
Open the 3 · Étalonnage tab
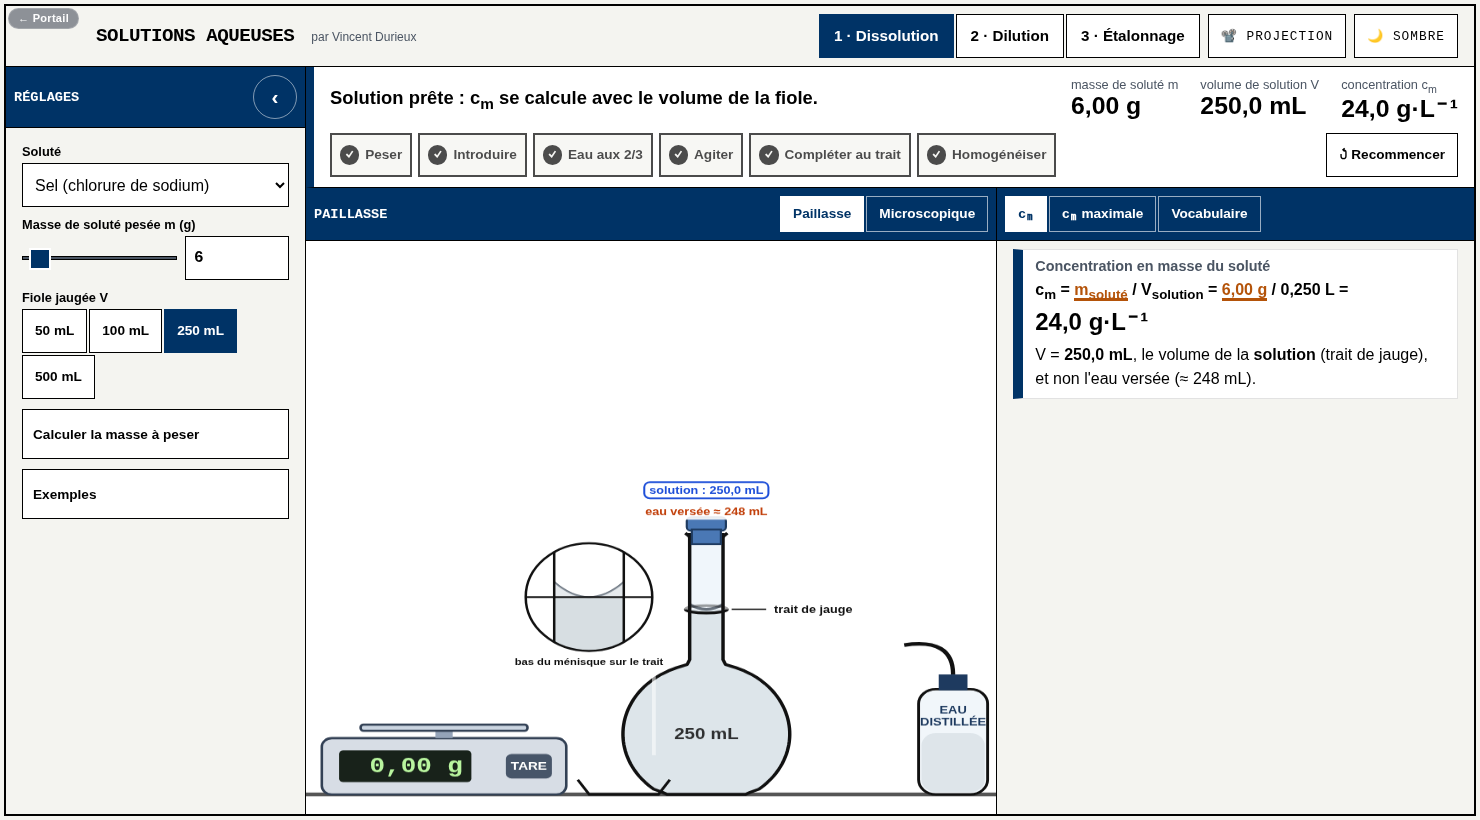tap(1133, 36)
